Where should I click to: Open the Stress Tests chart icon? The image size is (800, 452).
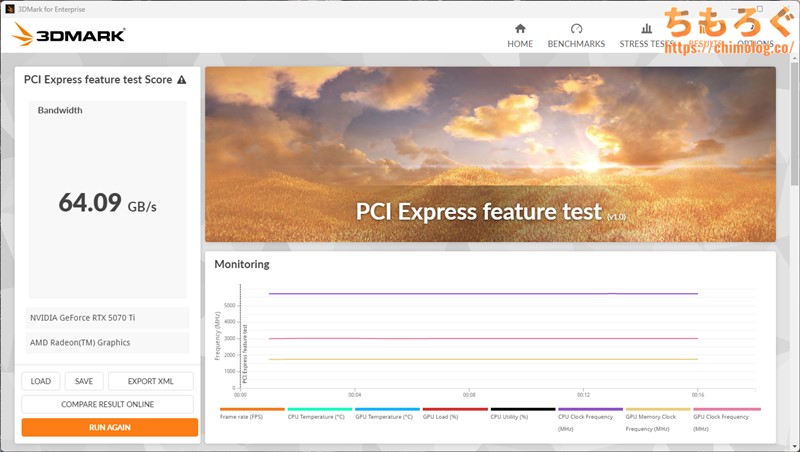[x=646, y=29]
